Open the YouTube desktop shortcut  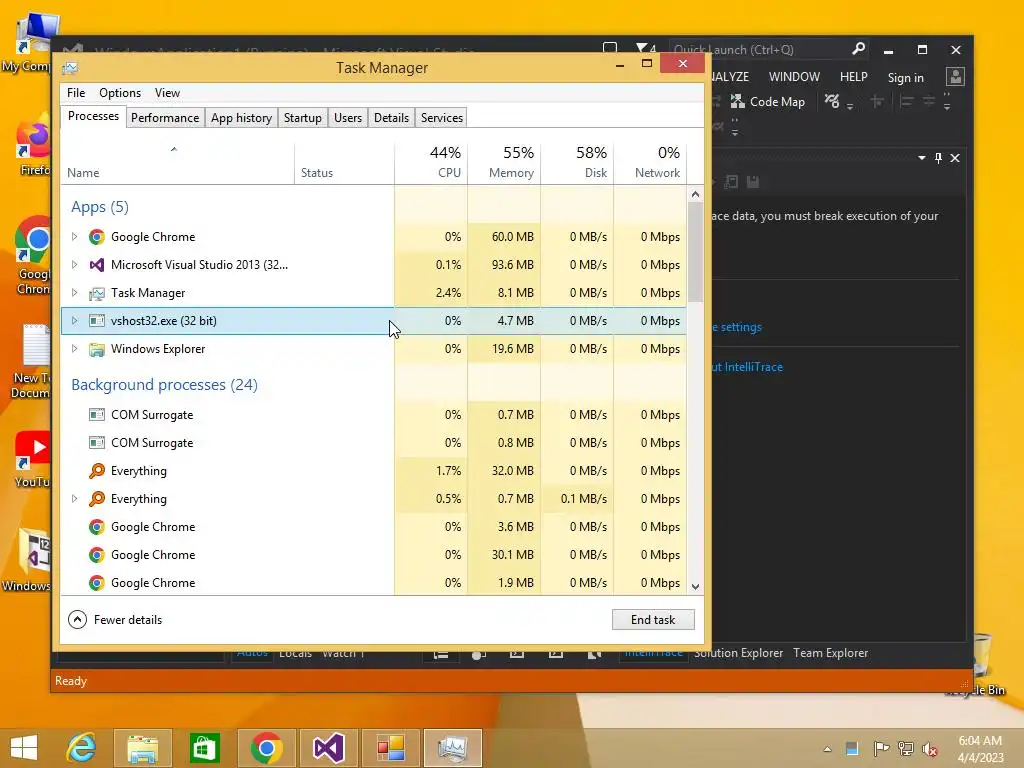point(31,460)
